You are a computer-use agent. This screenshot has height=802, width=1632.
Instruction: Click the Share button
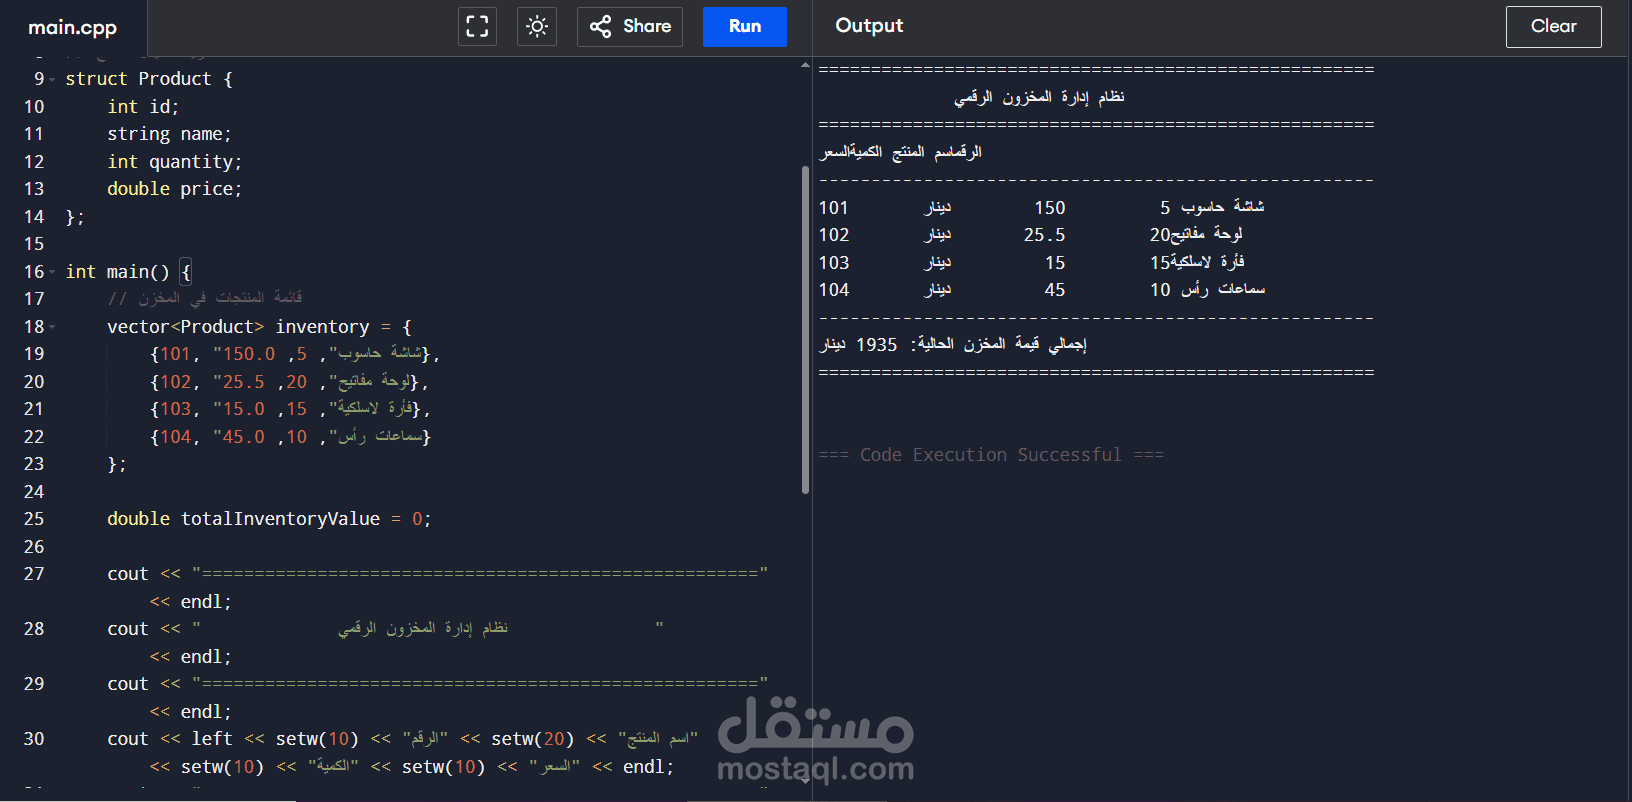[x=630, y=26]
